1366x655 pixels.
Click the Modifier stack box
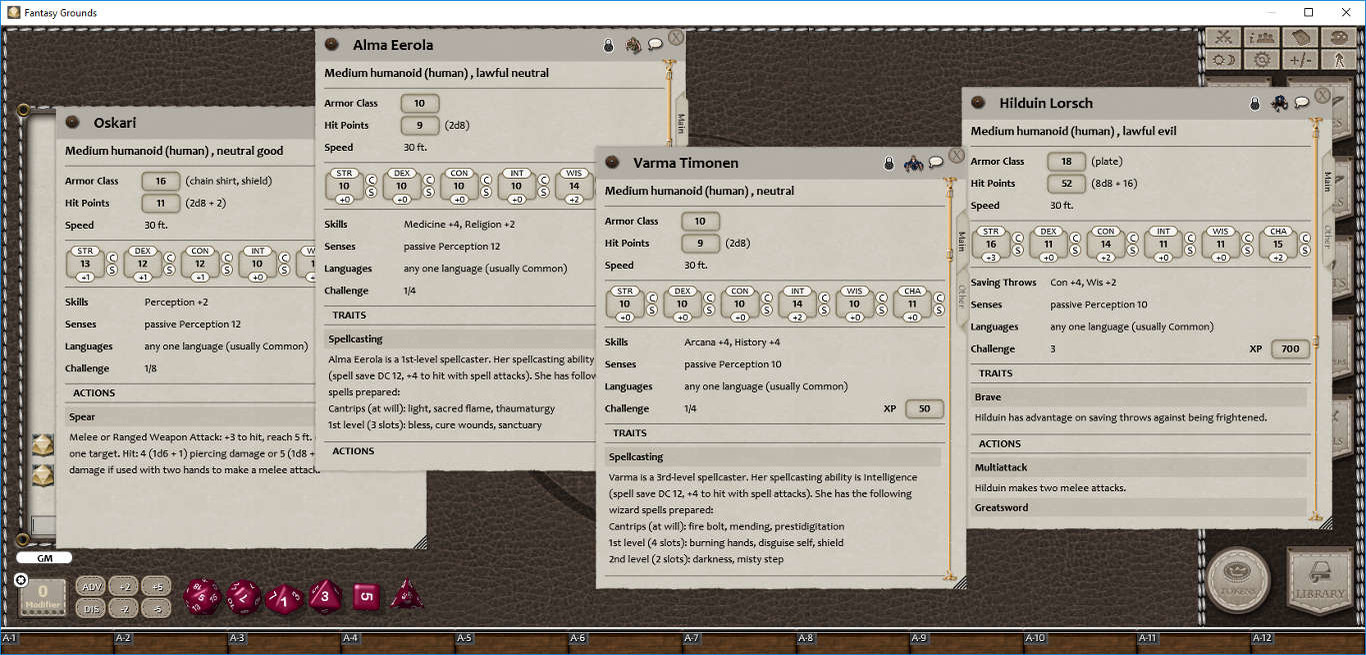(40, 595)
